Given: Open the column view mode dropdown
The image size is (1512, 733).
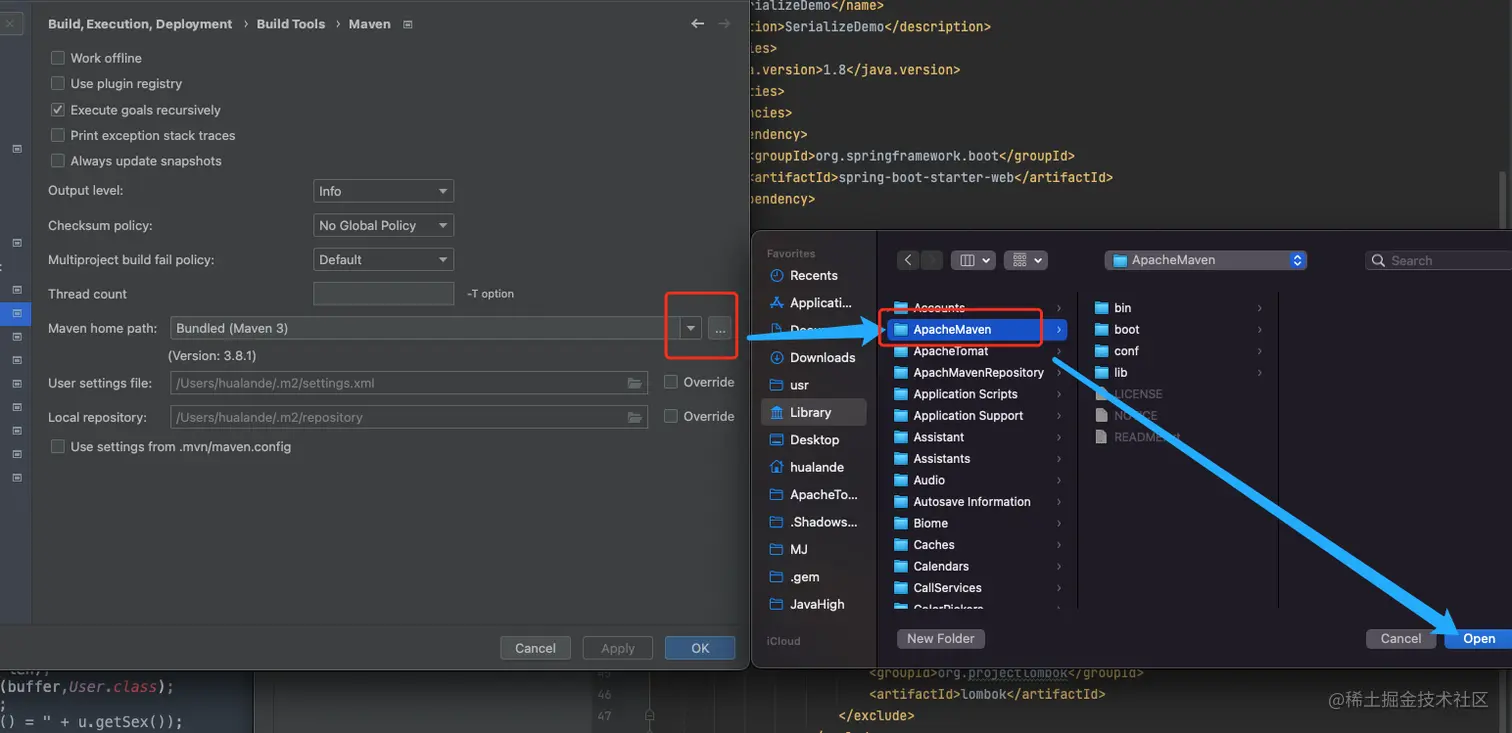Looking at the screenshot, I should pyautogui.click(x=973, y=260).
